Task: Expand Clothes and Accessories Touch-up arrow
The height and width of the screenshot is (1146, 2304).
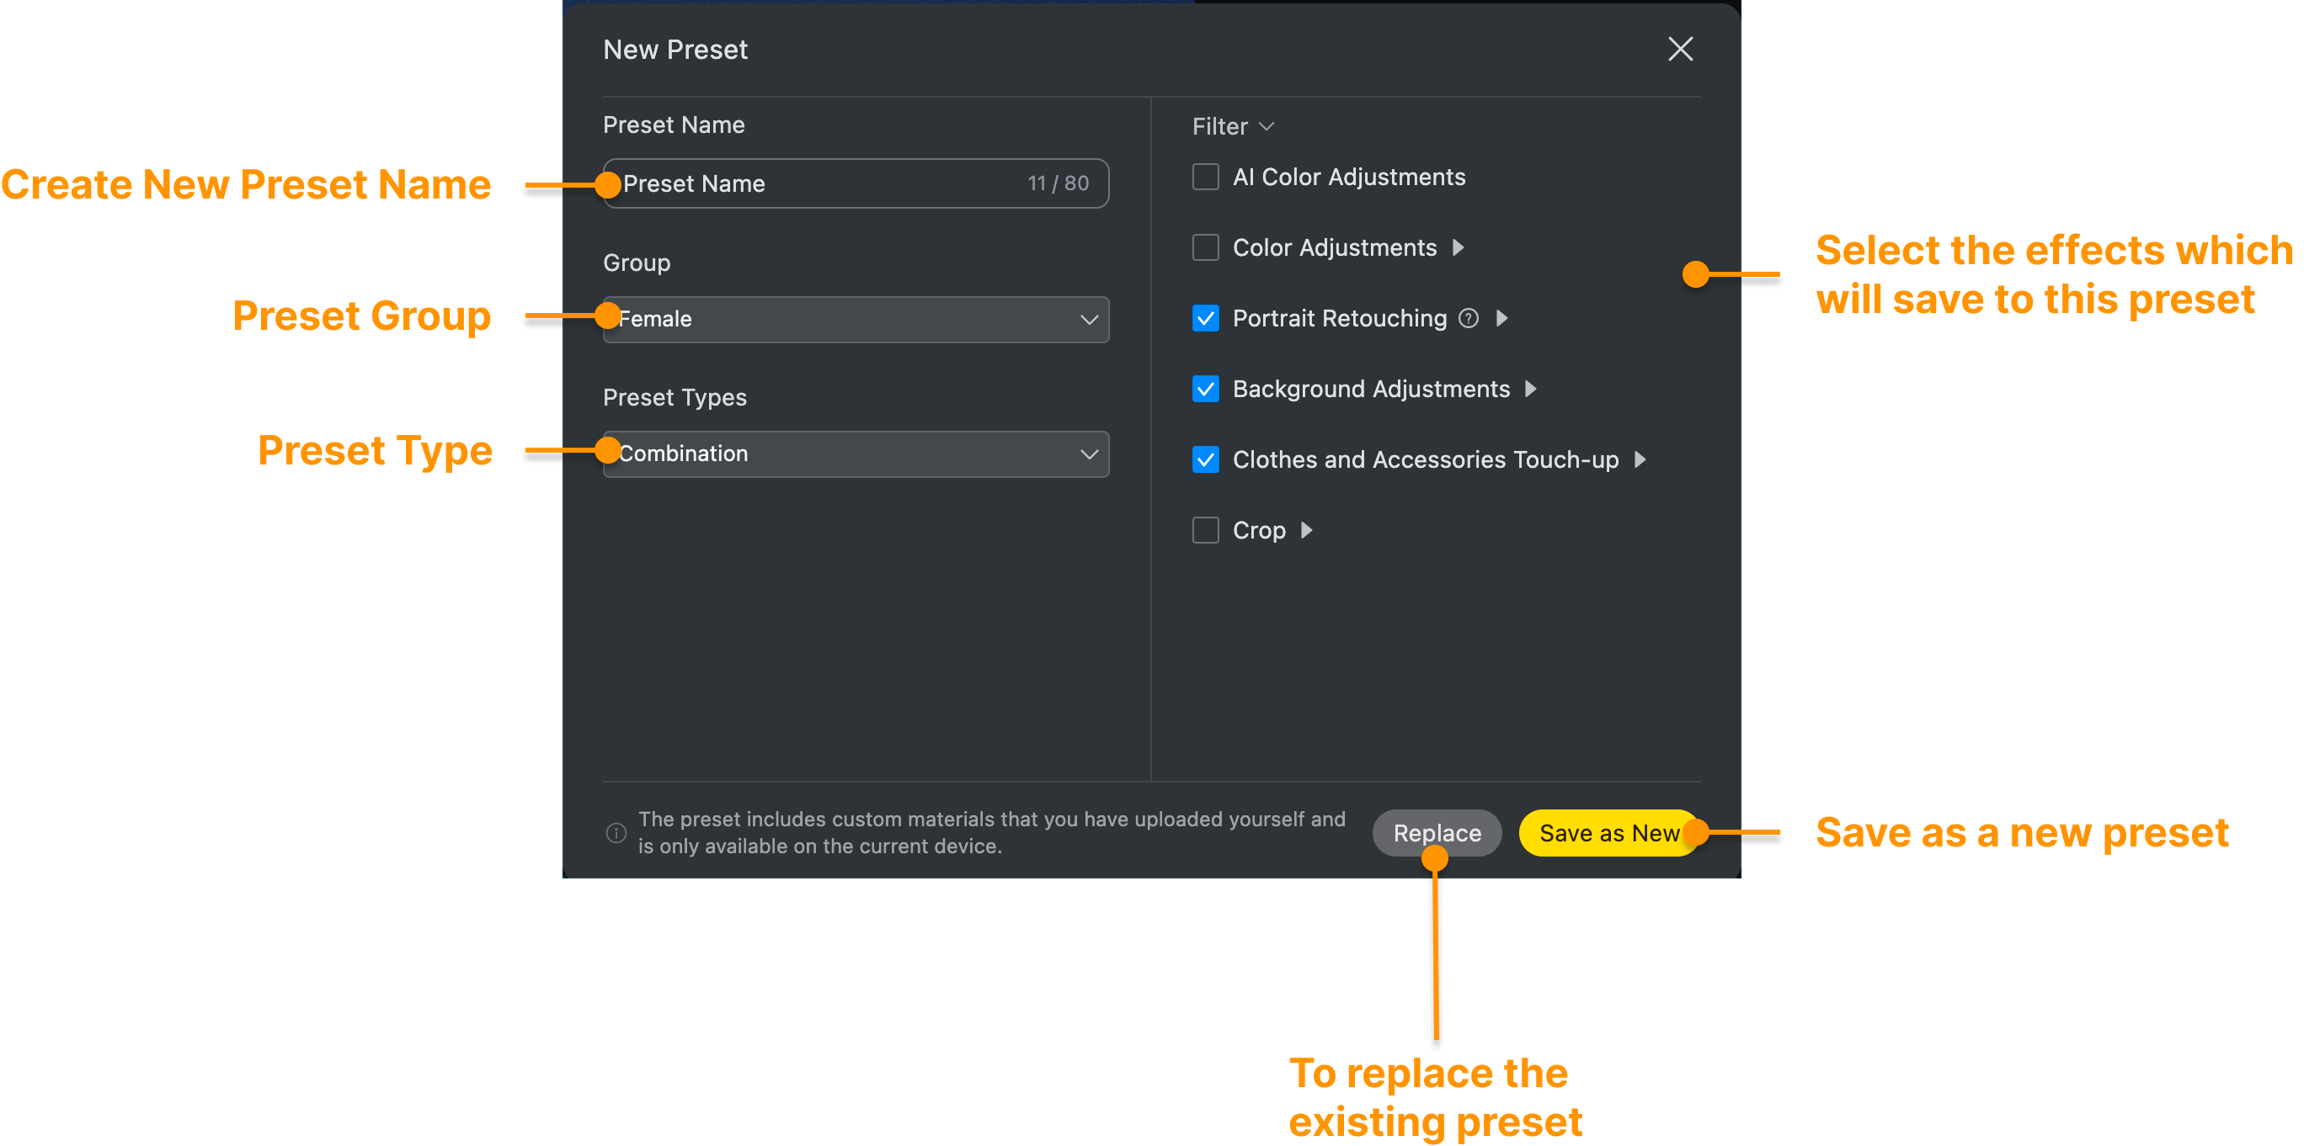Action: (x=1639, y=460)
